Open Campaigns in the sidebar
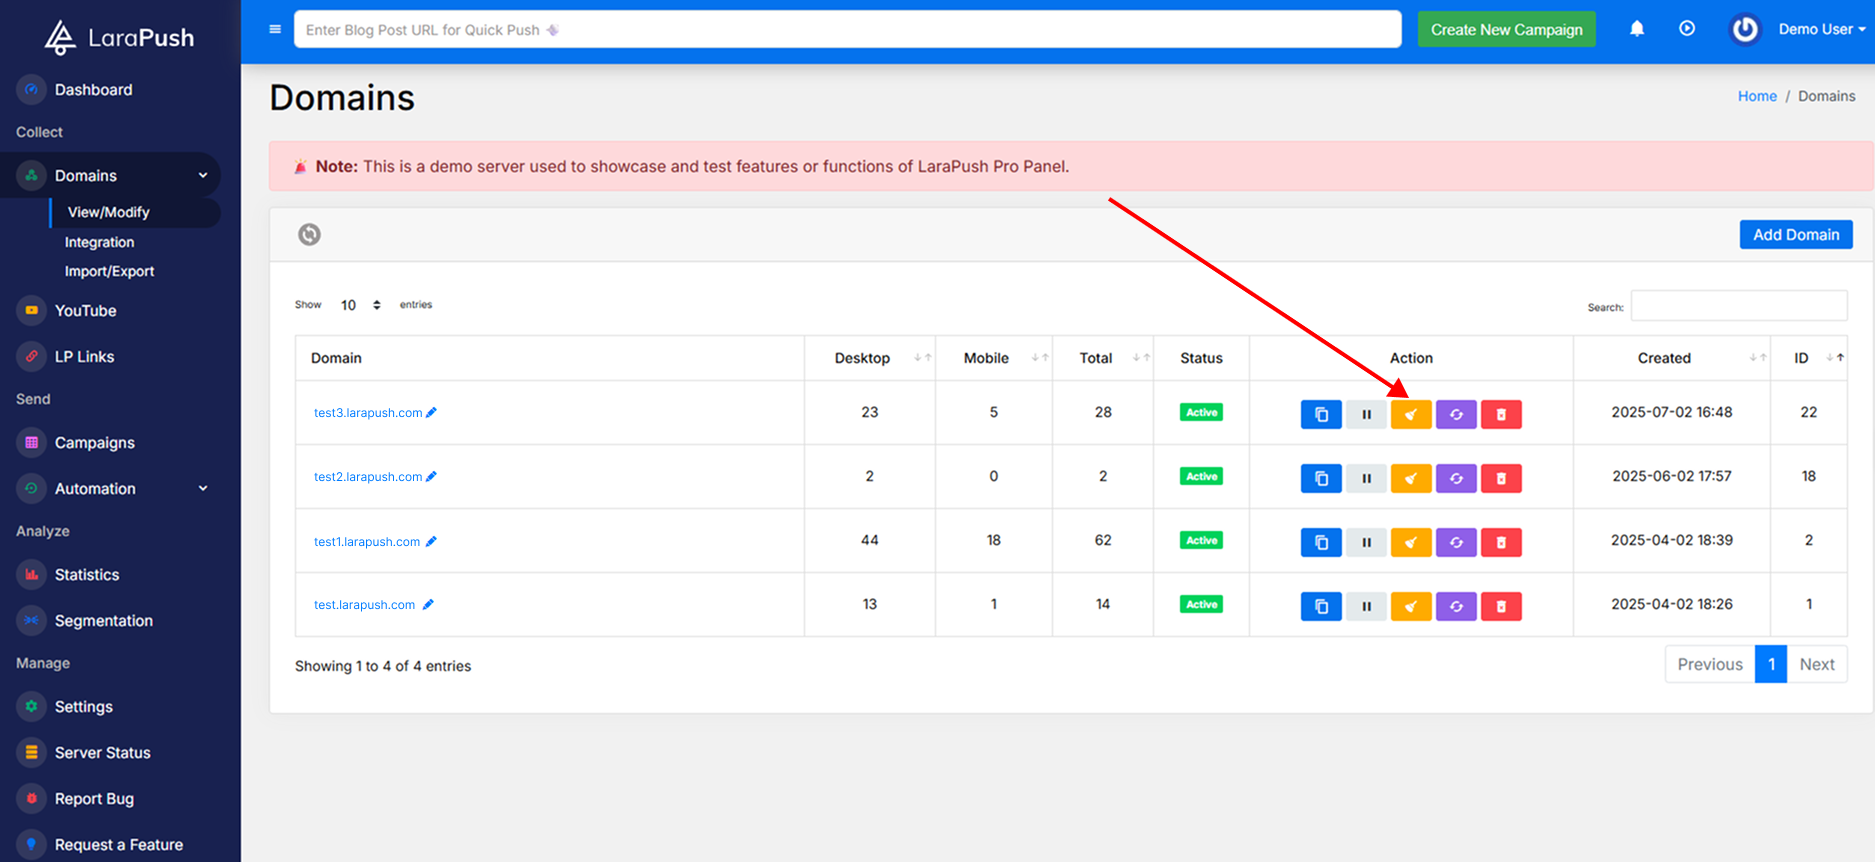This screenshot has height=862, width=1875. click(x=94, y=443)
